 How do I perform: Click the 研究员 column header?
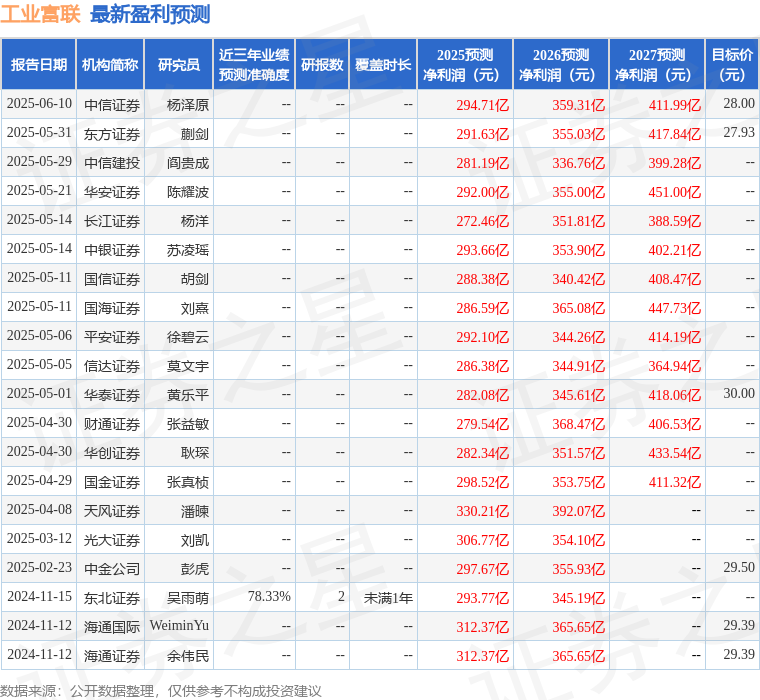click(x=178, y=65)
